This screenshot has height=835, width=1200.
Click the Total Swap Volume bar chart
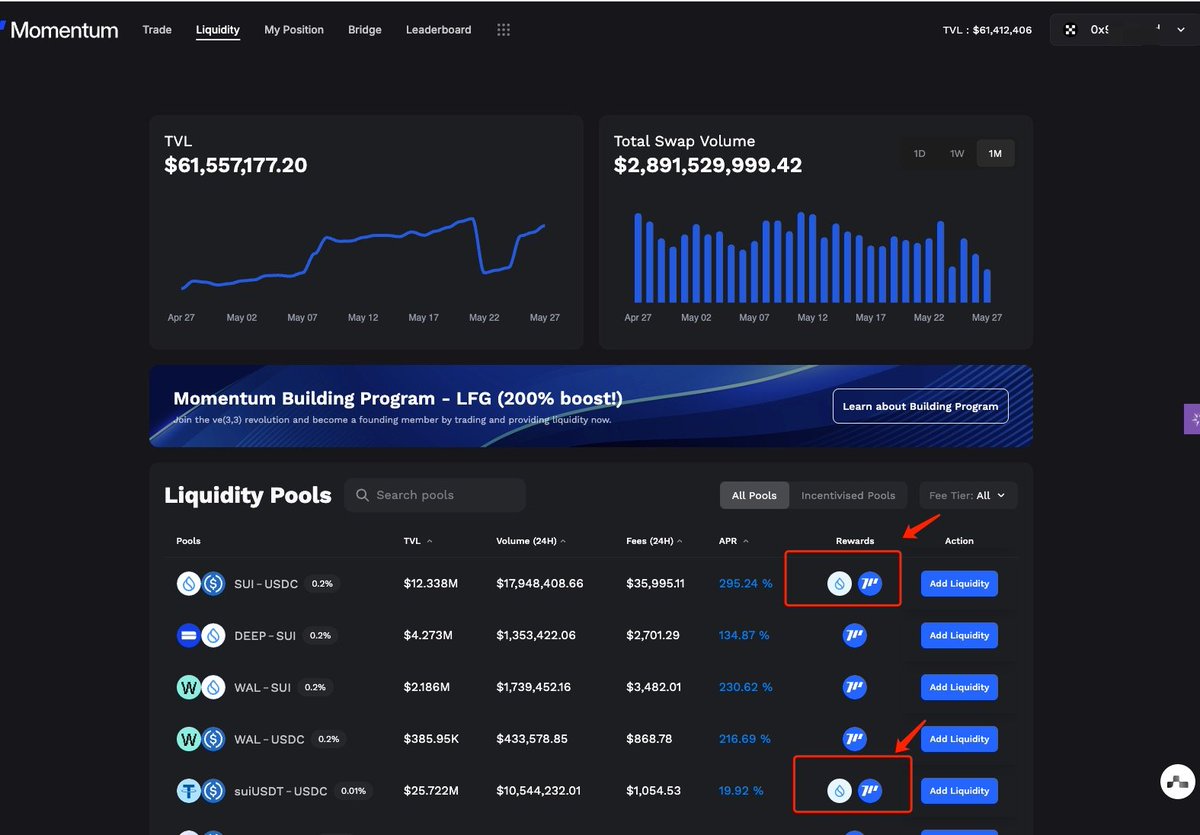812,257
